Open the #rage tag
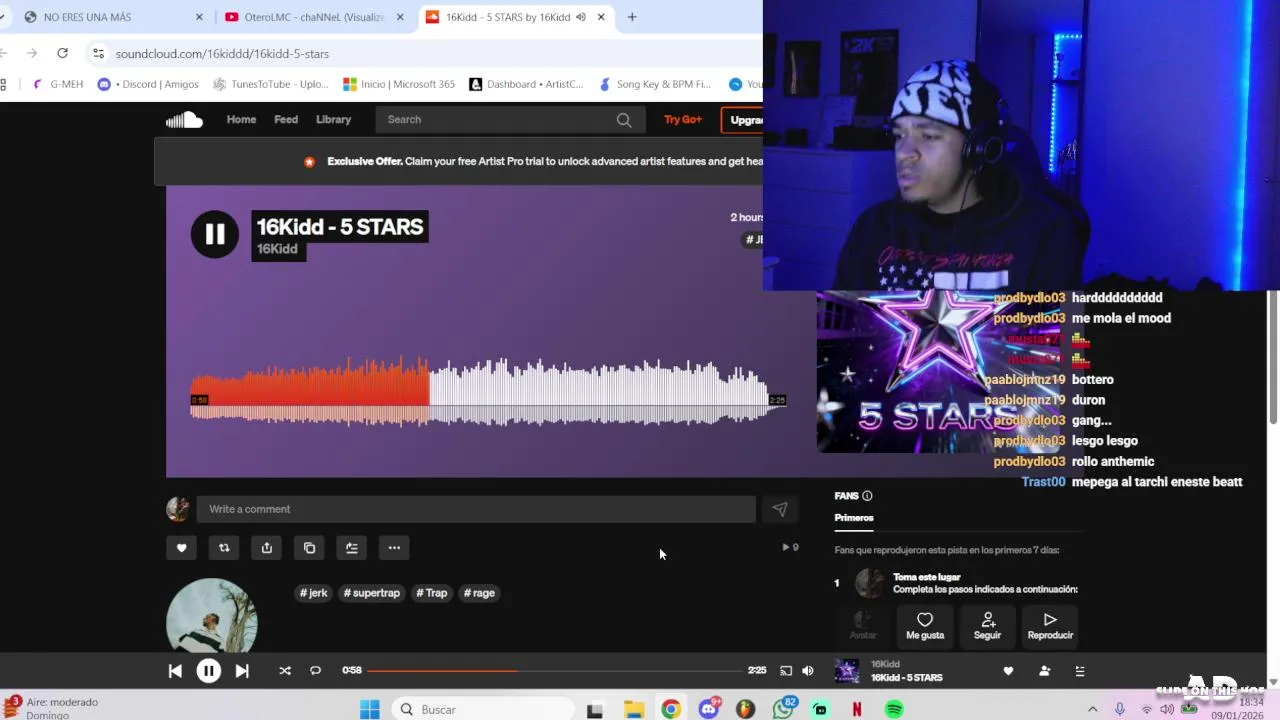 (x=479, y=593)
